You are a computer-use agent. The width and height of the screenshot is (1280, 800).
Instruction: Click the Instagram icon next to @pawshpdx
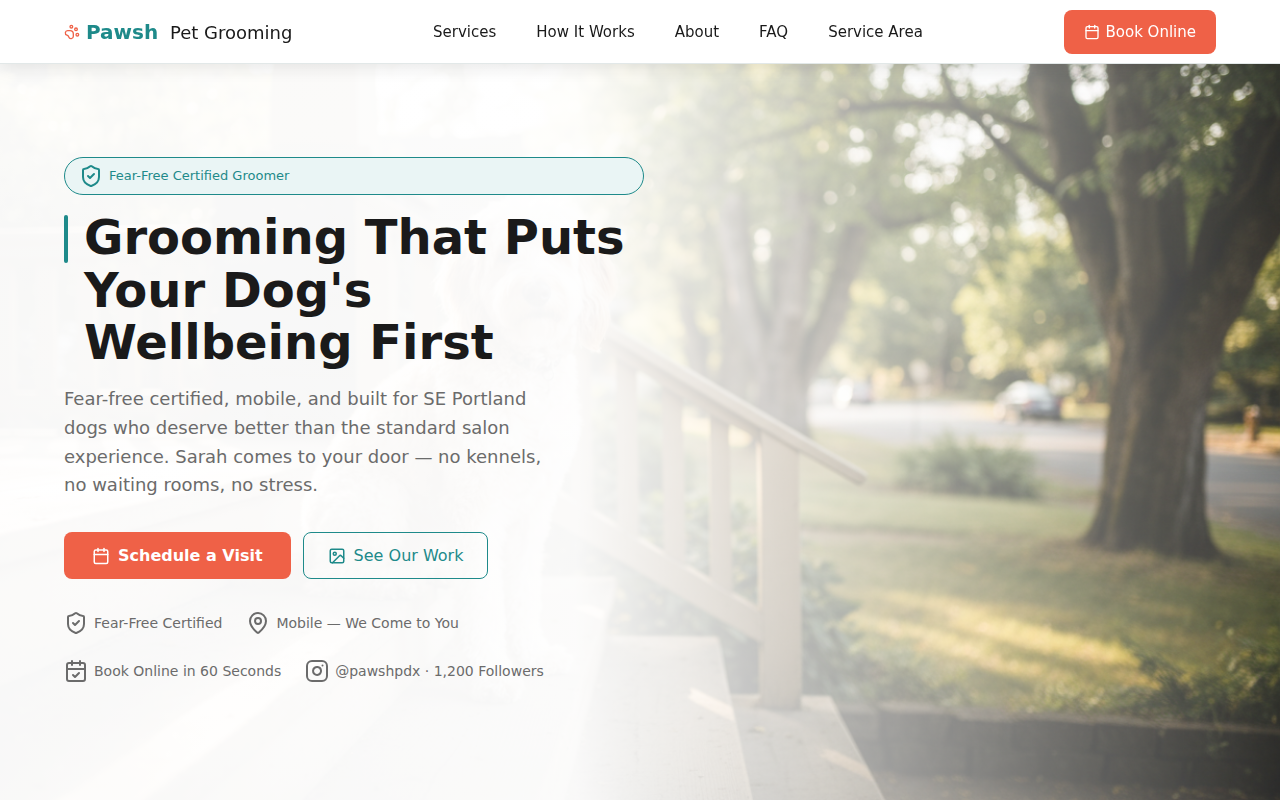tap(317, 671)
